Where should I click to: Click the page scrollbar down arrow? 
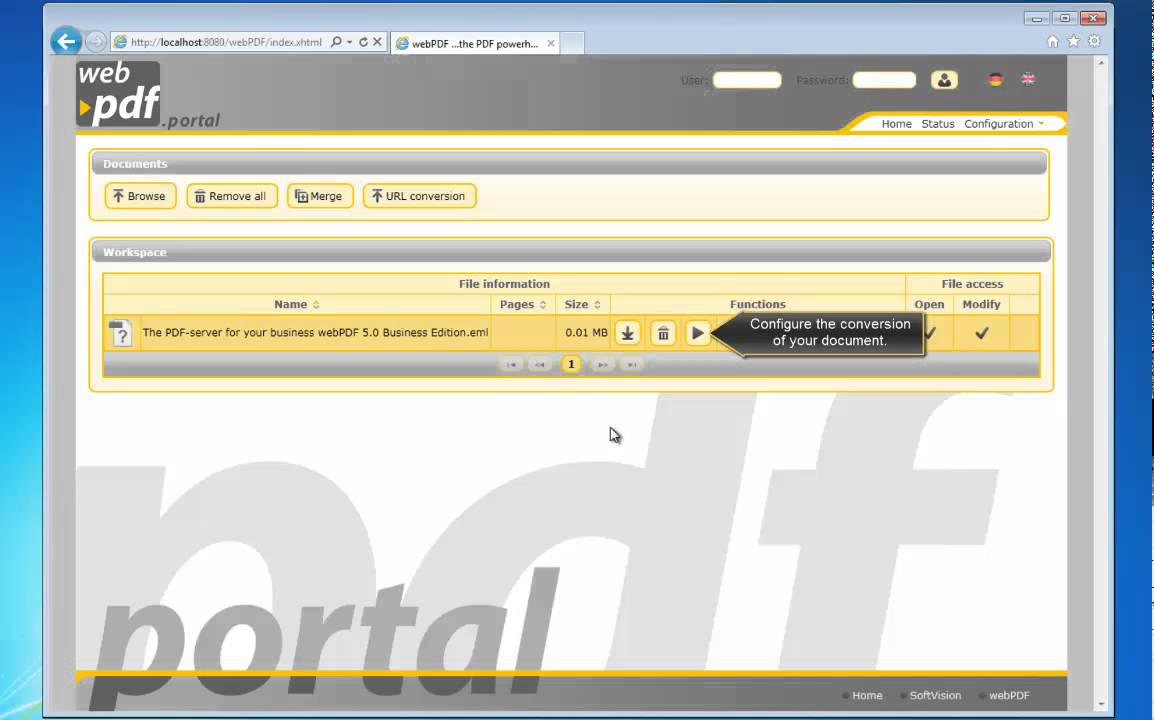pyautogui.click(x=1101, y=705)
